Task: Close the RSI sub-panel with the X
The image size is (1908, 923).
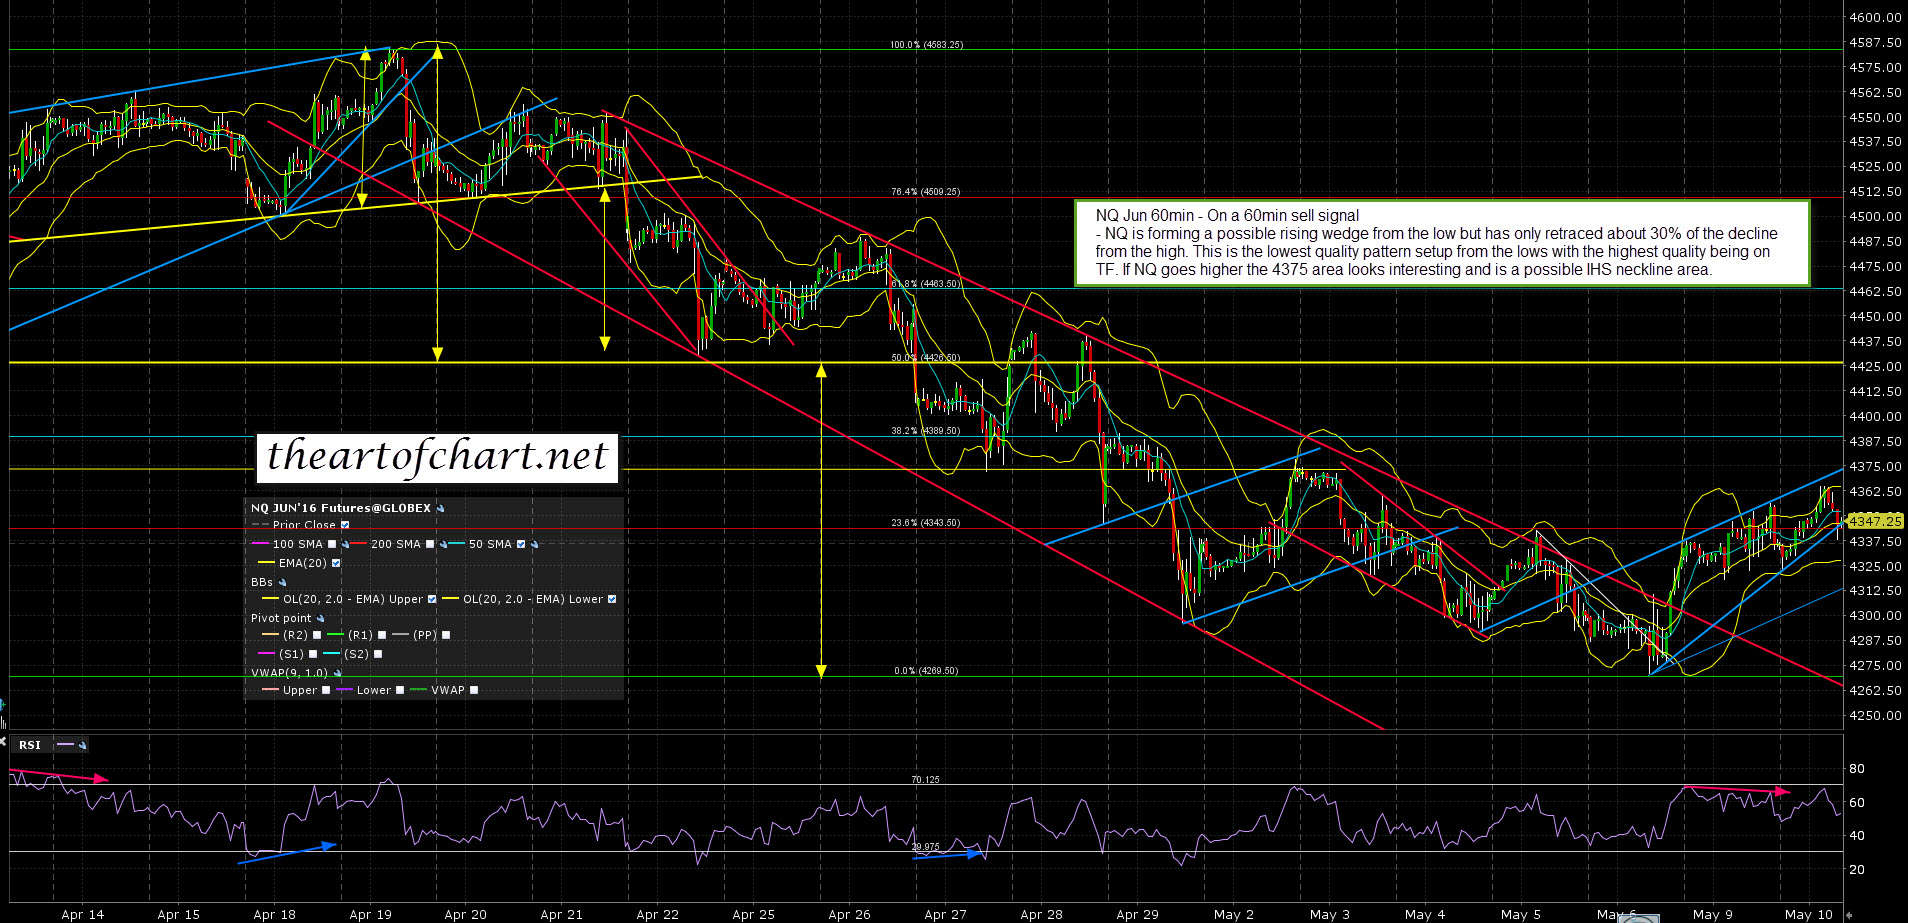Action: click(4, 743)
